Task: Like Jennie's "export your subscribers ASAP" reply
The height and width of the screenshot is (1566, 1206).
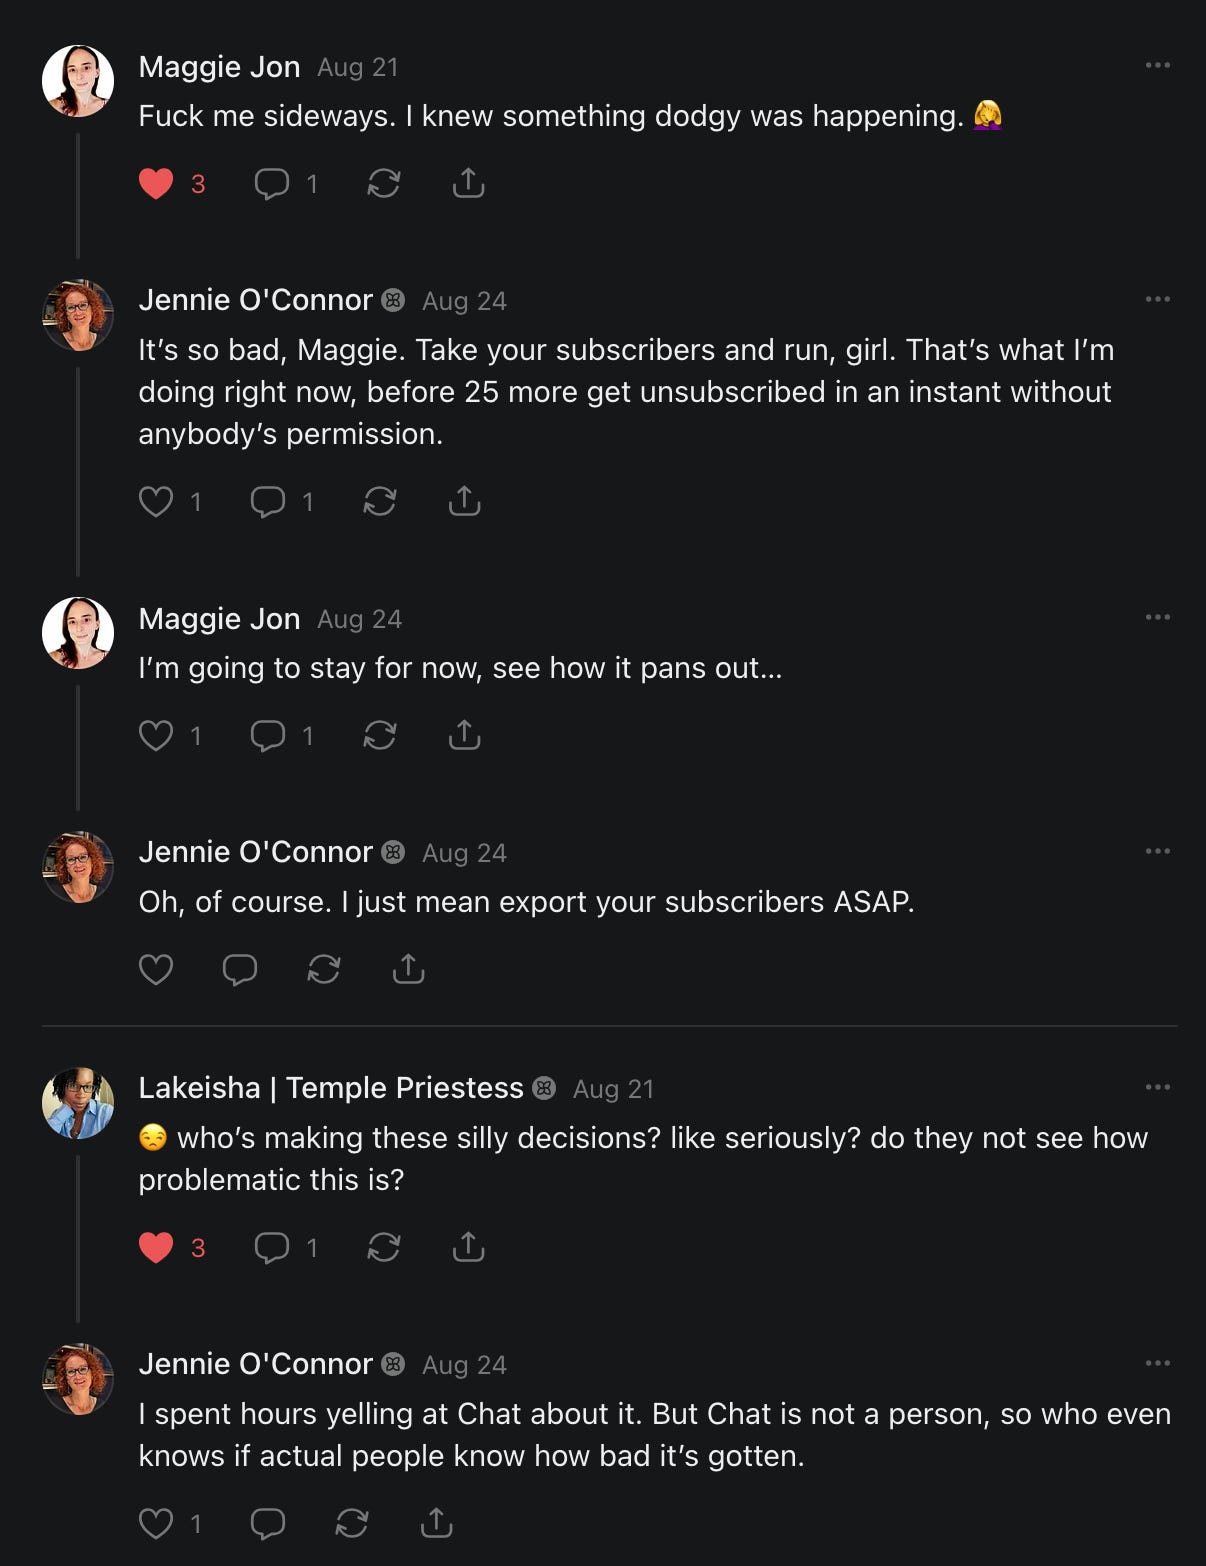Action: click(156, 969)
